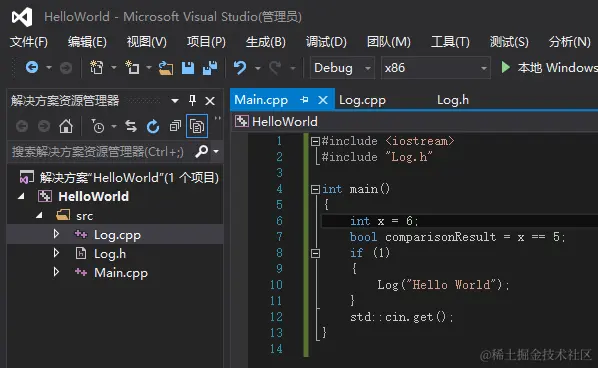Open the 文件(F) menu

click(29, 42)
